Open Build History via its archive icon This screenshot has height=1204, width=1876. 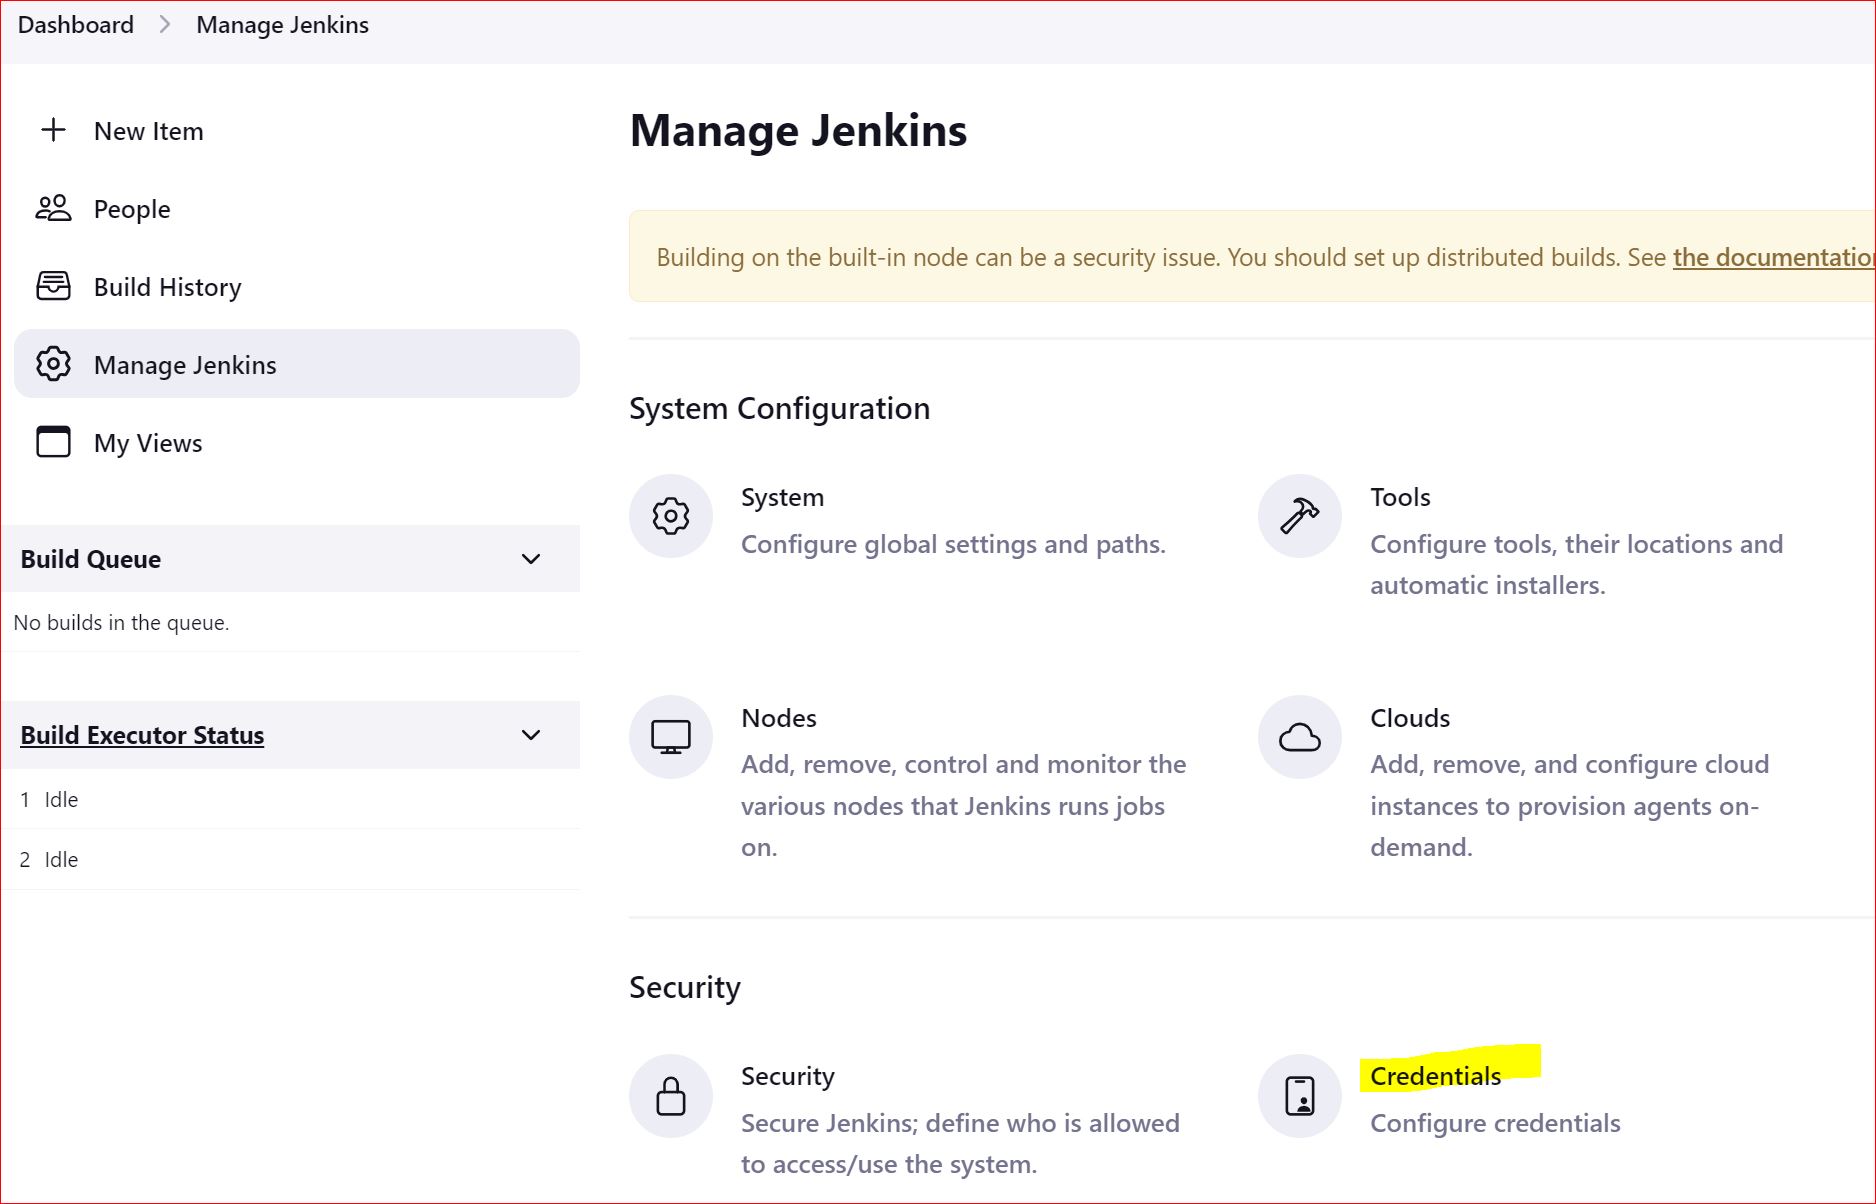pos(53,286)
